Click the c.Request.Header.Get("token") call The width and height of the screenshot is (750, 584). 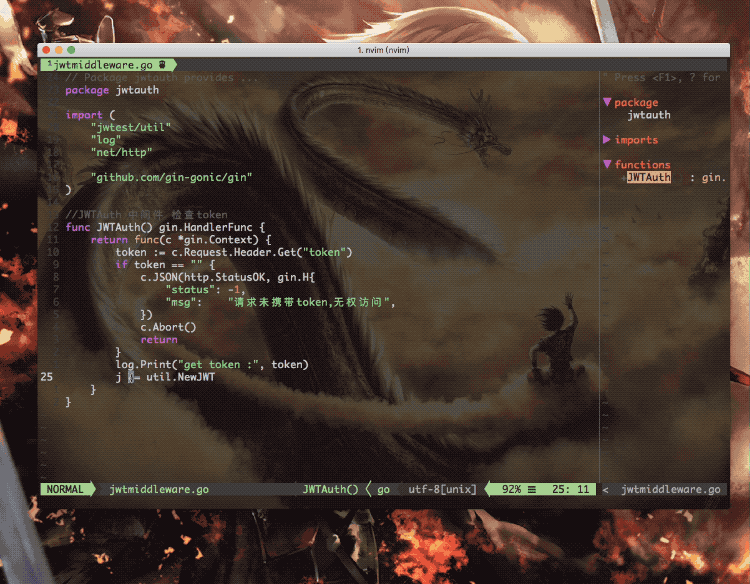click(x=262, y=252)
